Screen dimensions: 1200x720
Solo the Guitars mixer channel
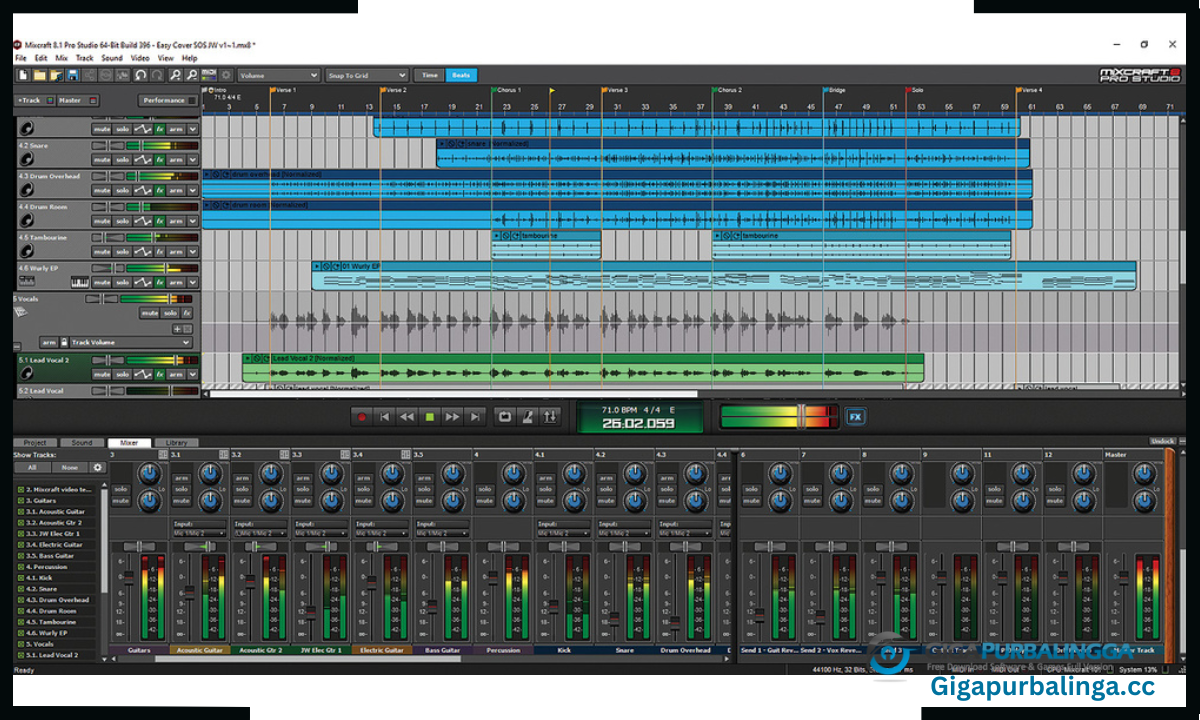[x=120, y=489]
